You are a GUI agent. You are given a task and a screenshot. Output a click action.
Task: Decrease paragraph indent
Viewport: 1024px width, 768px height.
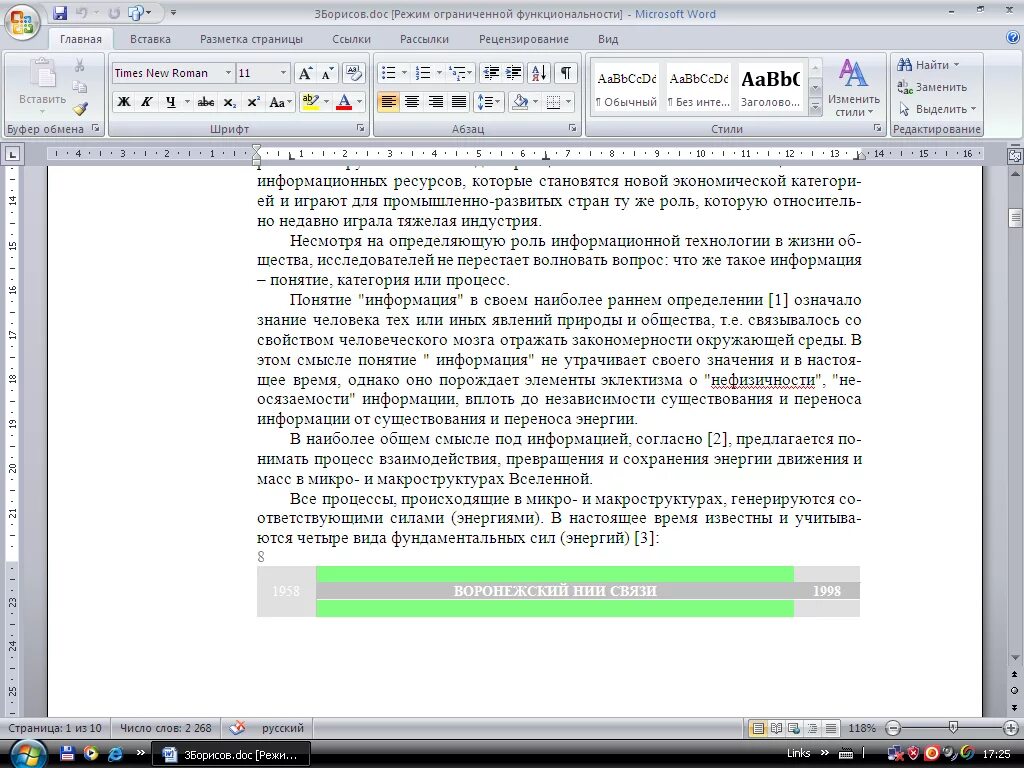click(490, 73)
